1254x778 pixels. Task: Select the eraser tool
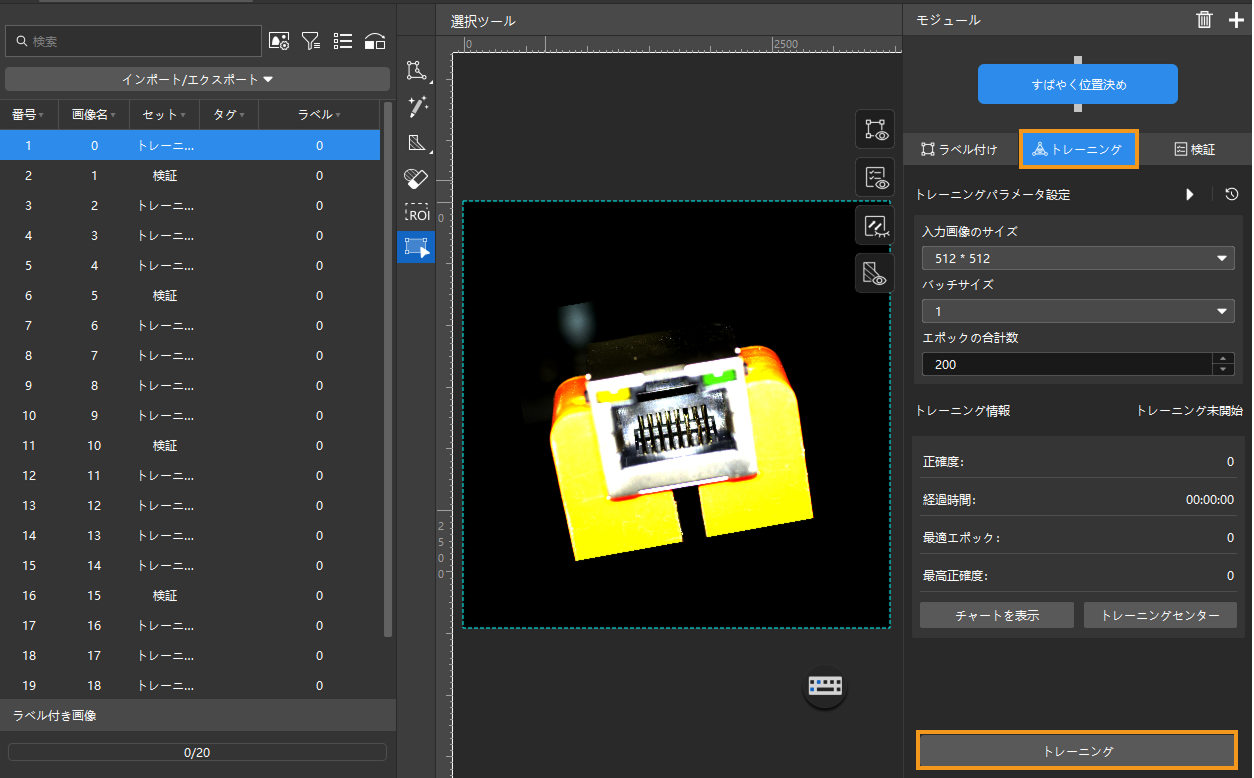click(416, 179)
